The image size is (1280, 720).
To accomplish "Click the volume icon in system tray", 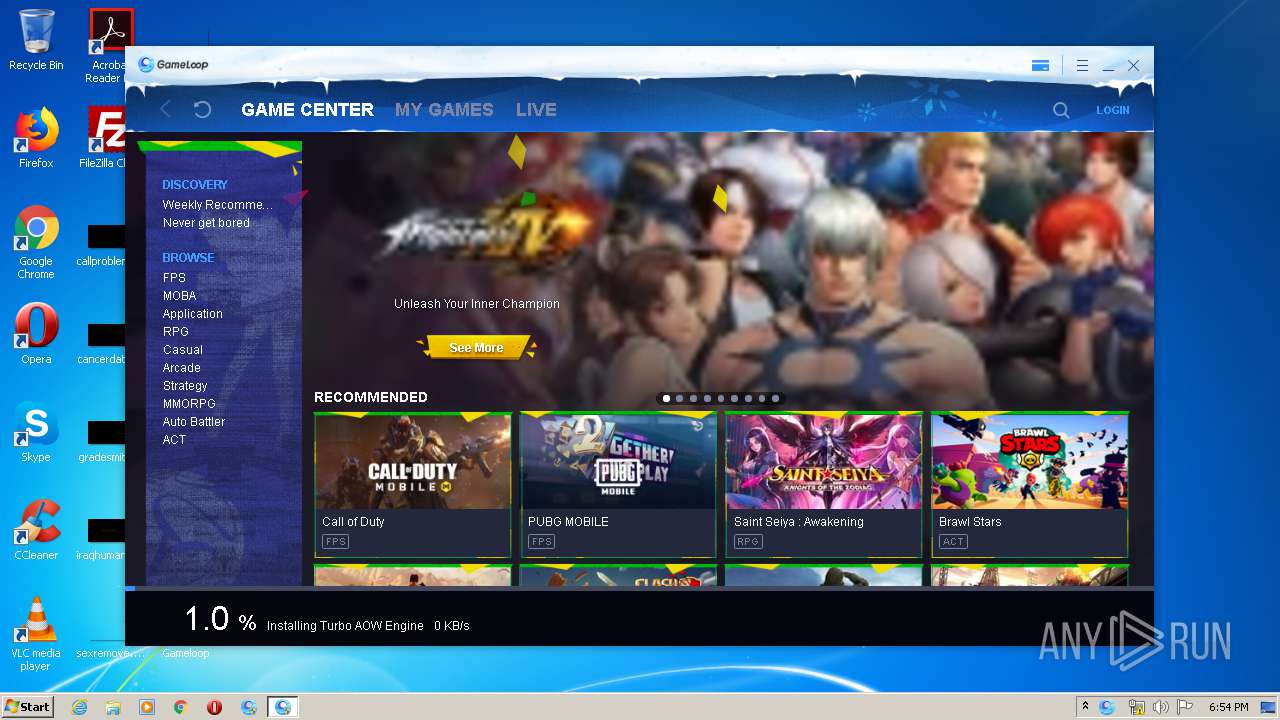I will click(1161, 707).
